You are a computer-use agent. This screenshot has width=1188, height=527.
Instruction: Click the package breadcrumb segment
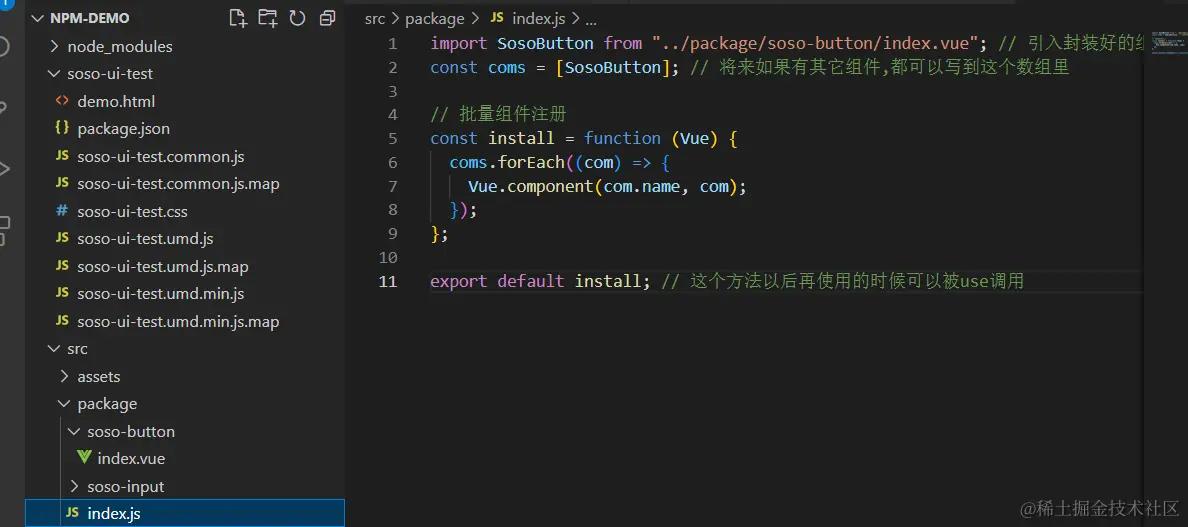coord(434,19)
